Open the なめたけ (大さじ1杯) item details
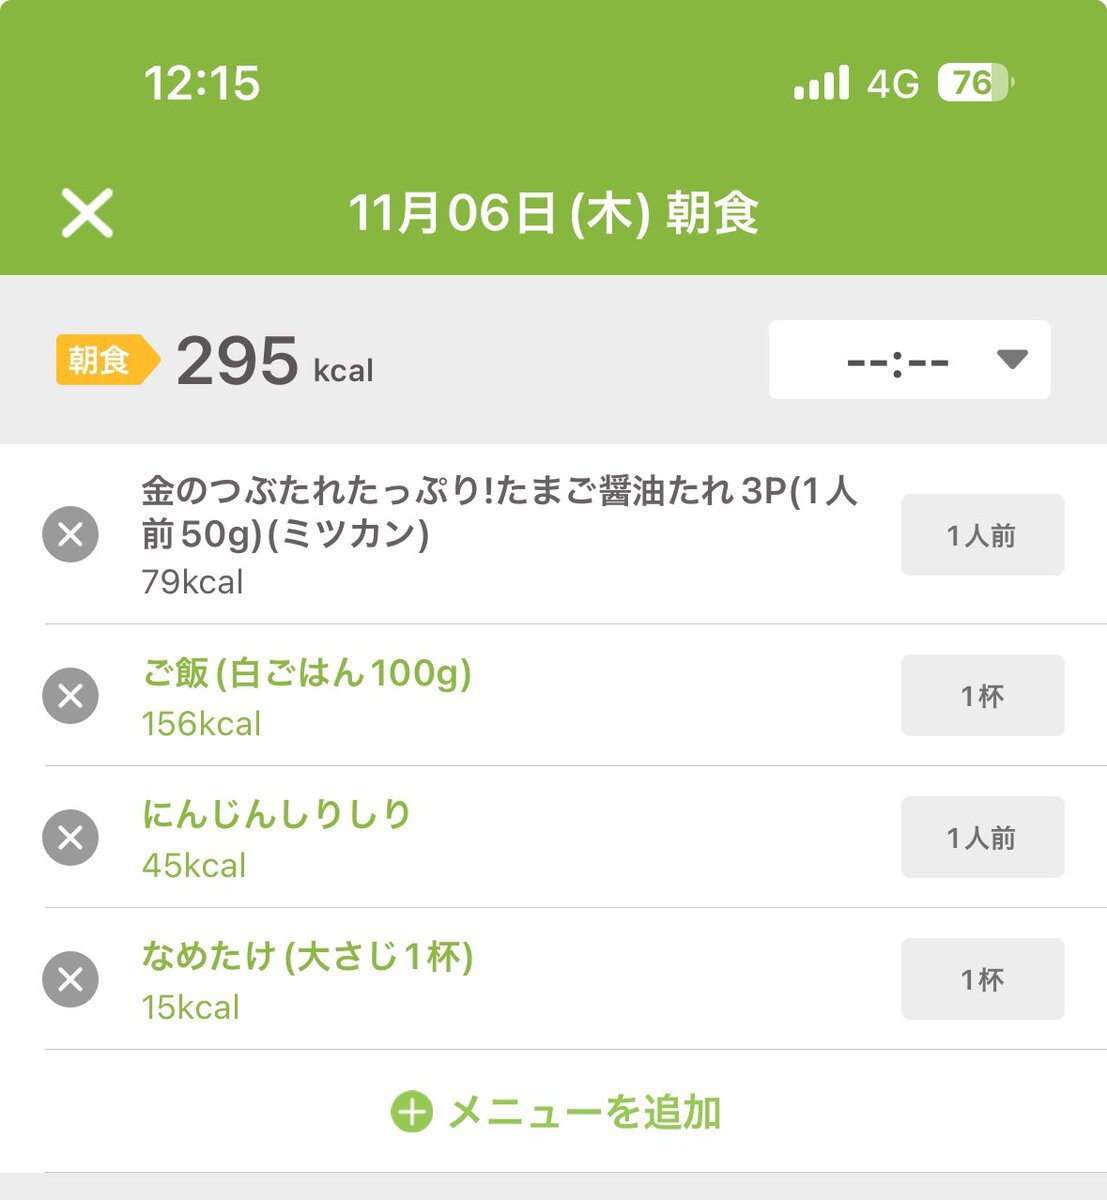Screen dimensions: 1107x1200 (307, 957)
